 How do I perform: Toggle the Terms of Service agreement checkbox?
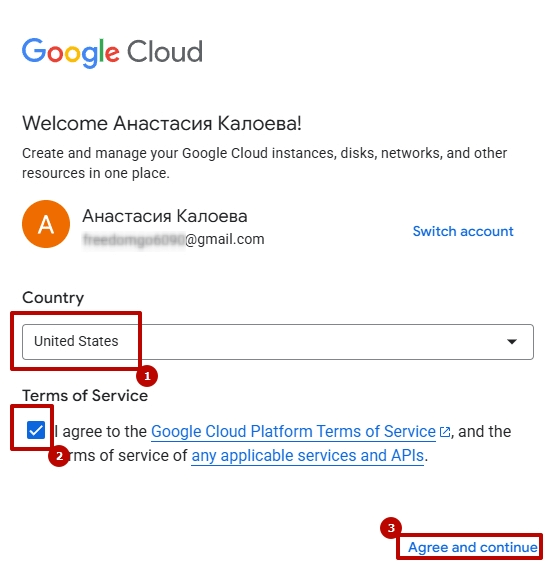36,430
